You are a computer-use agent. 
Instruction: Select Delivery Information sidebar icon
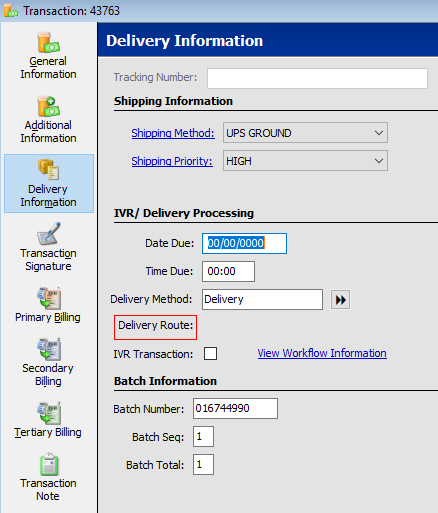[48, 170]
